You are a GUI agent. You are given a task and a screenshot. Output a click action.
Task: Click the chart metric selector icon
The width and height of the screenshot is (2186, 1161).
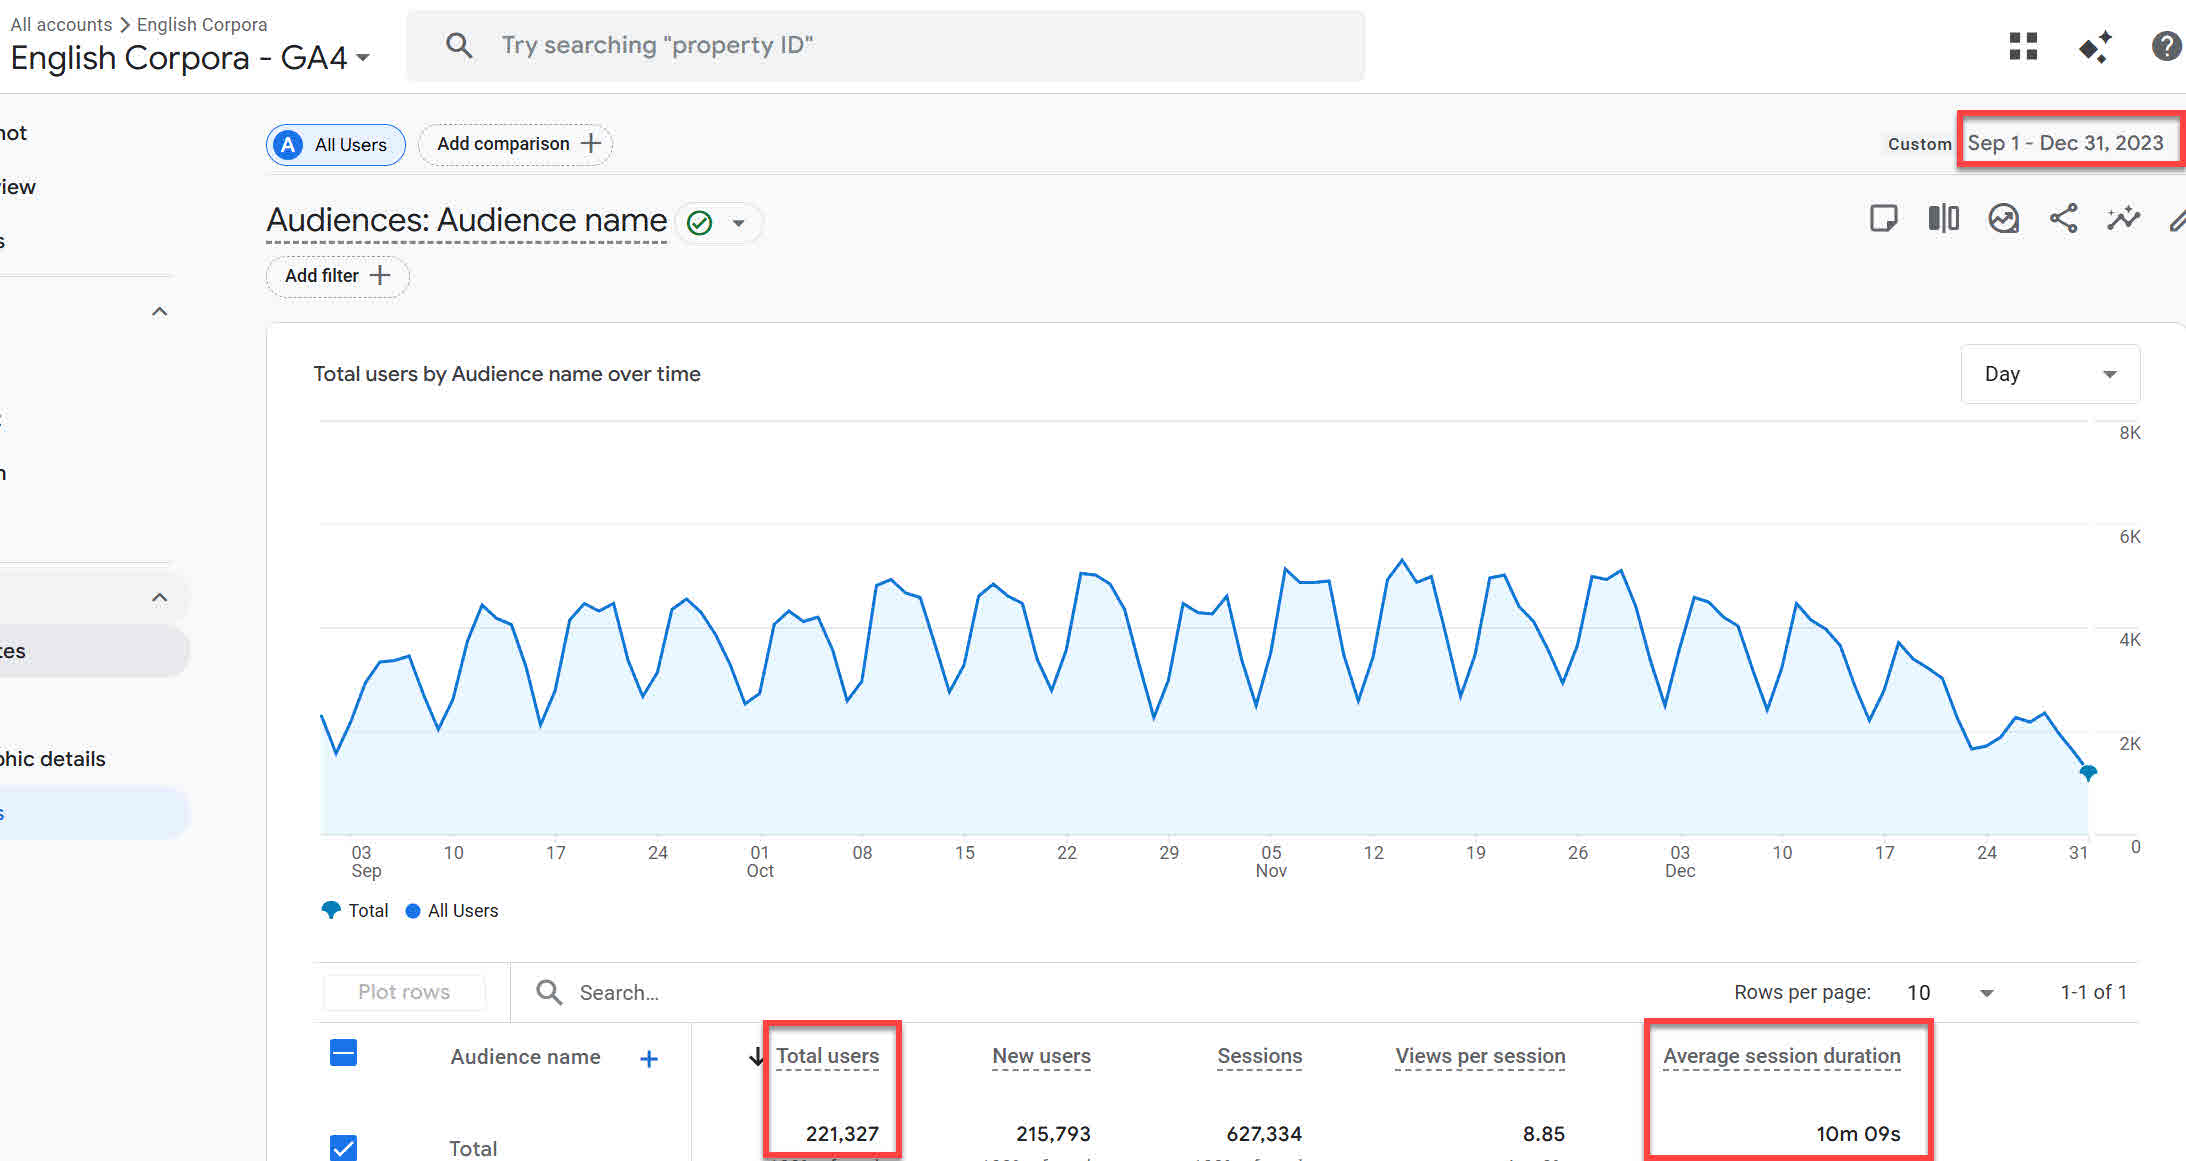pos(2003,218)
